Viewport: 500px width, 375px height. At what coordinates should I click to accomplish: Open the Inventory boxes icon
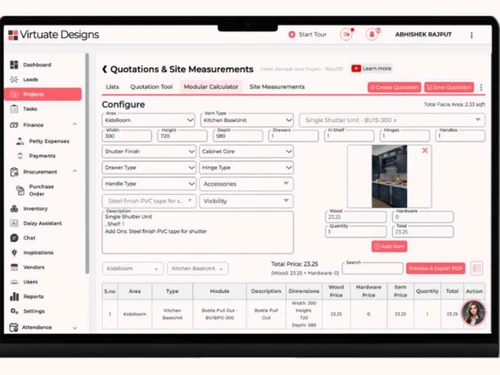pos(14,209)
